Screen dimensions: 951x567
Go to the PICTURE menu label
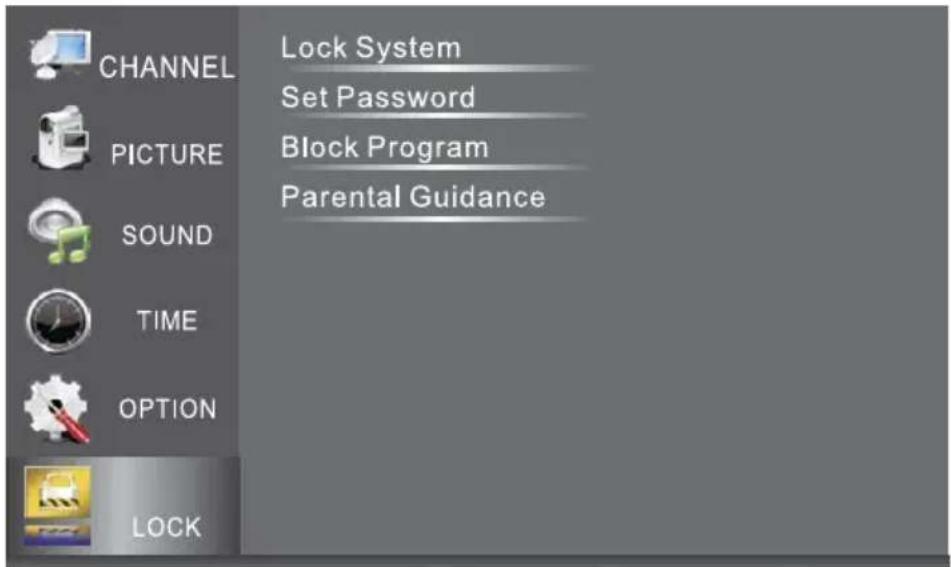click(x=166, y=155)
